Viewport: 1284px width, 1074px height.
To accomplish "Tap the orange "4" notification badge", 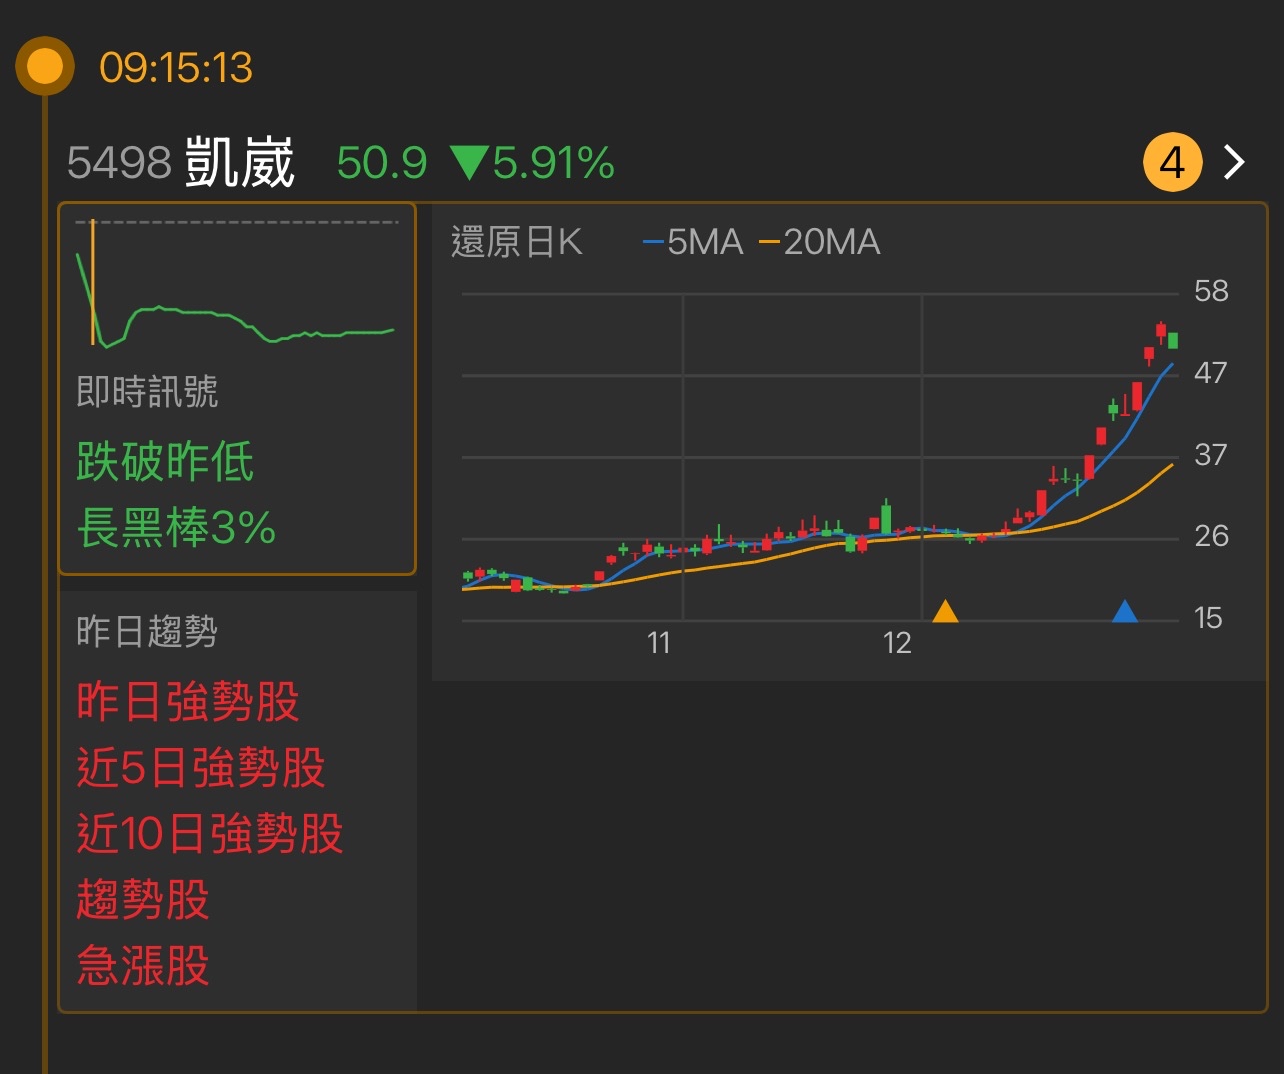I will (1171, 161).
